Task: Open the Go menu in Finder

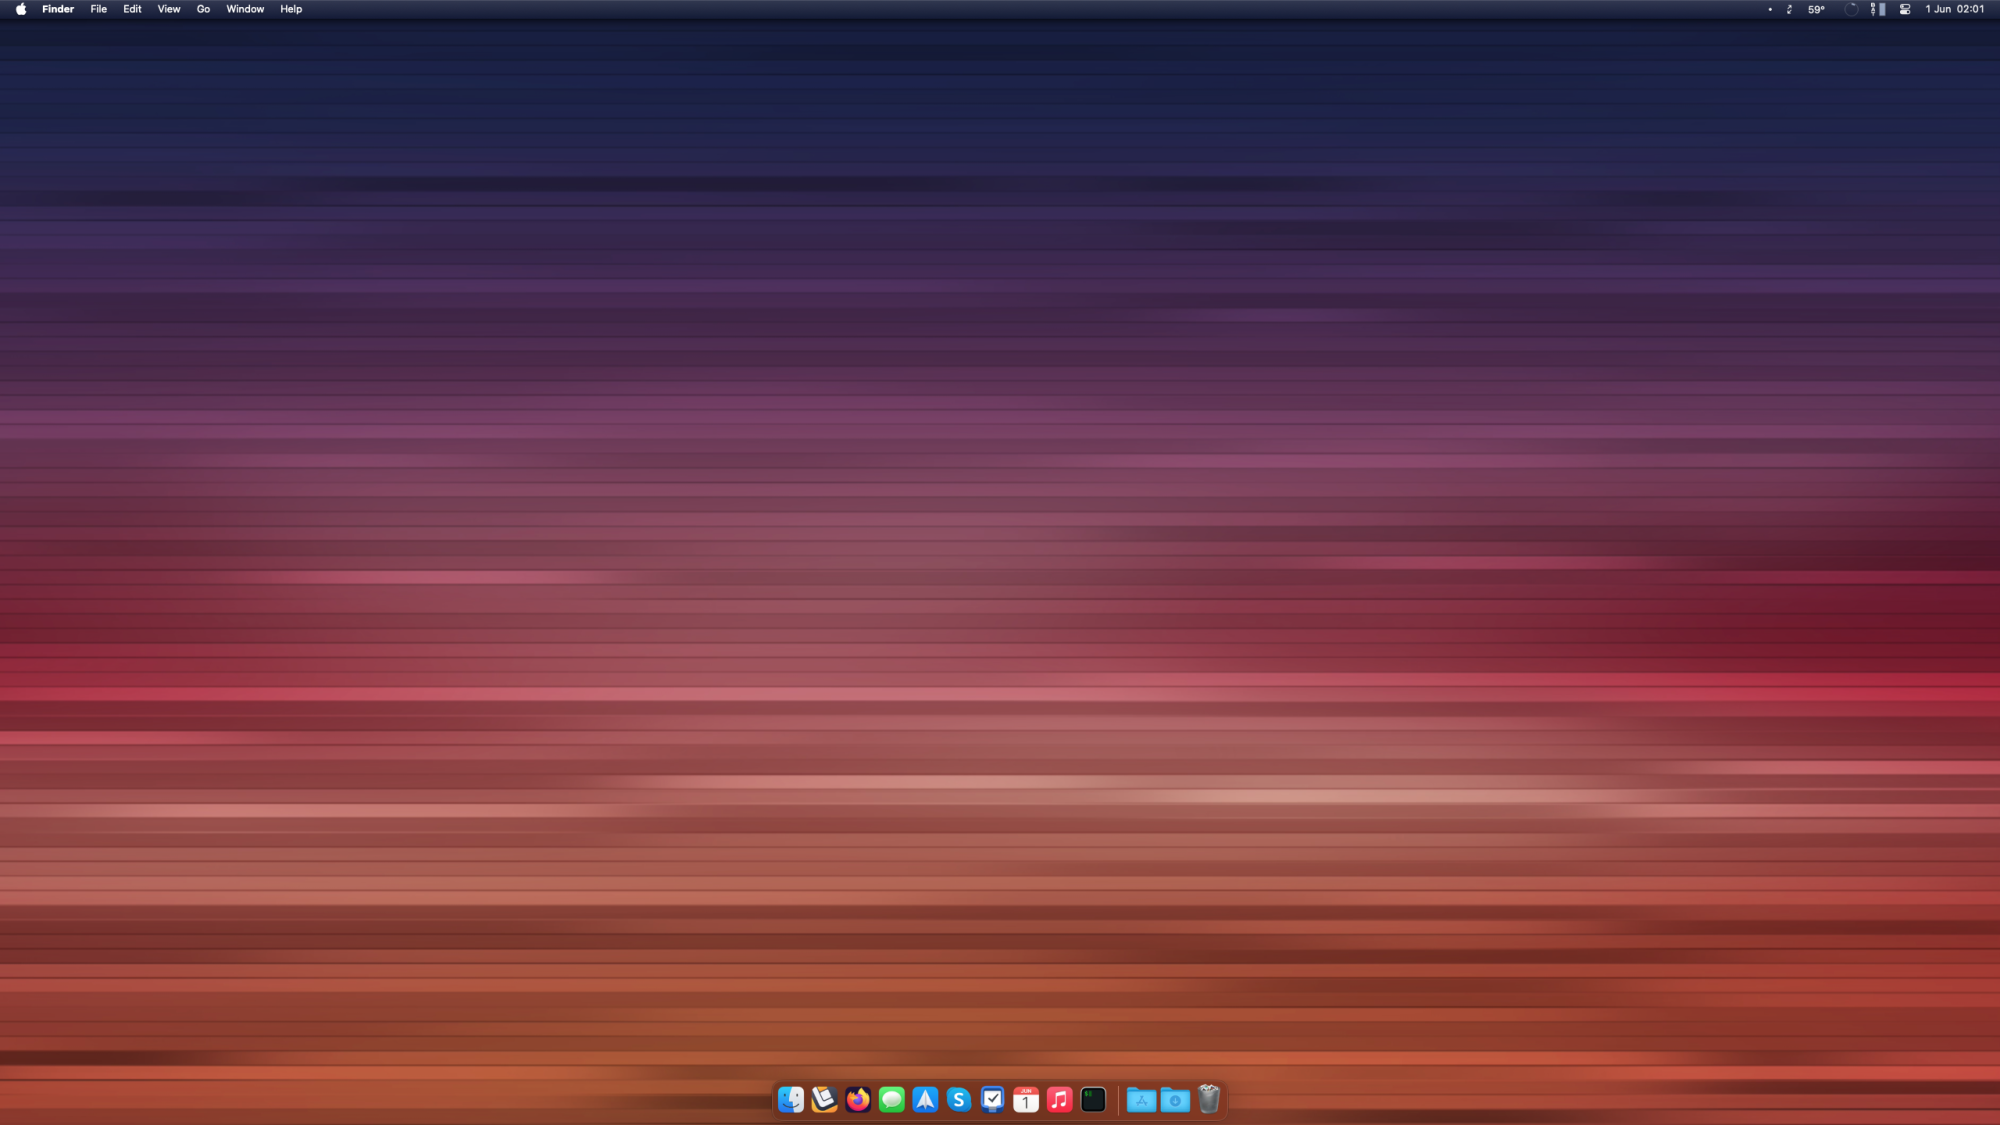Action: (x=202, y=9)
